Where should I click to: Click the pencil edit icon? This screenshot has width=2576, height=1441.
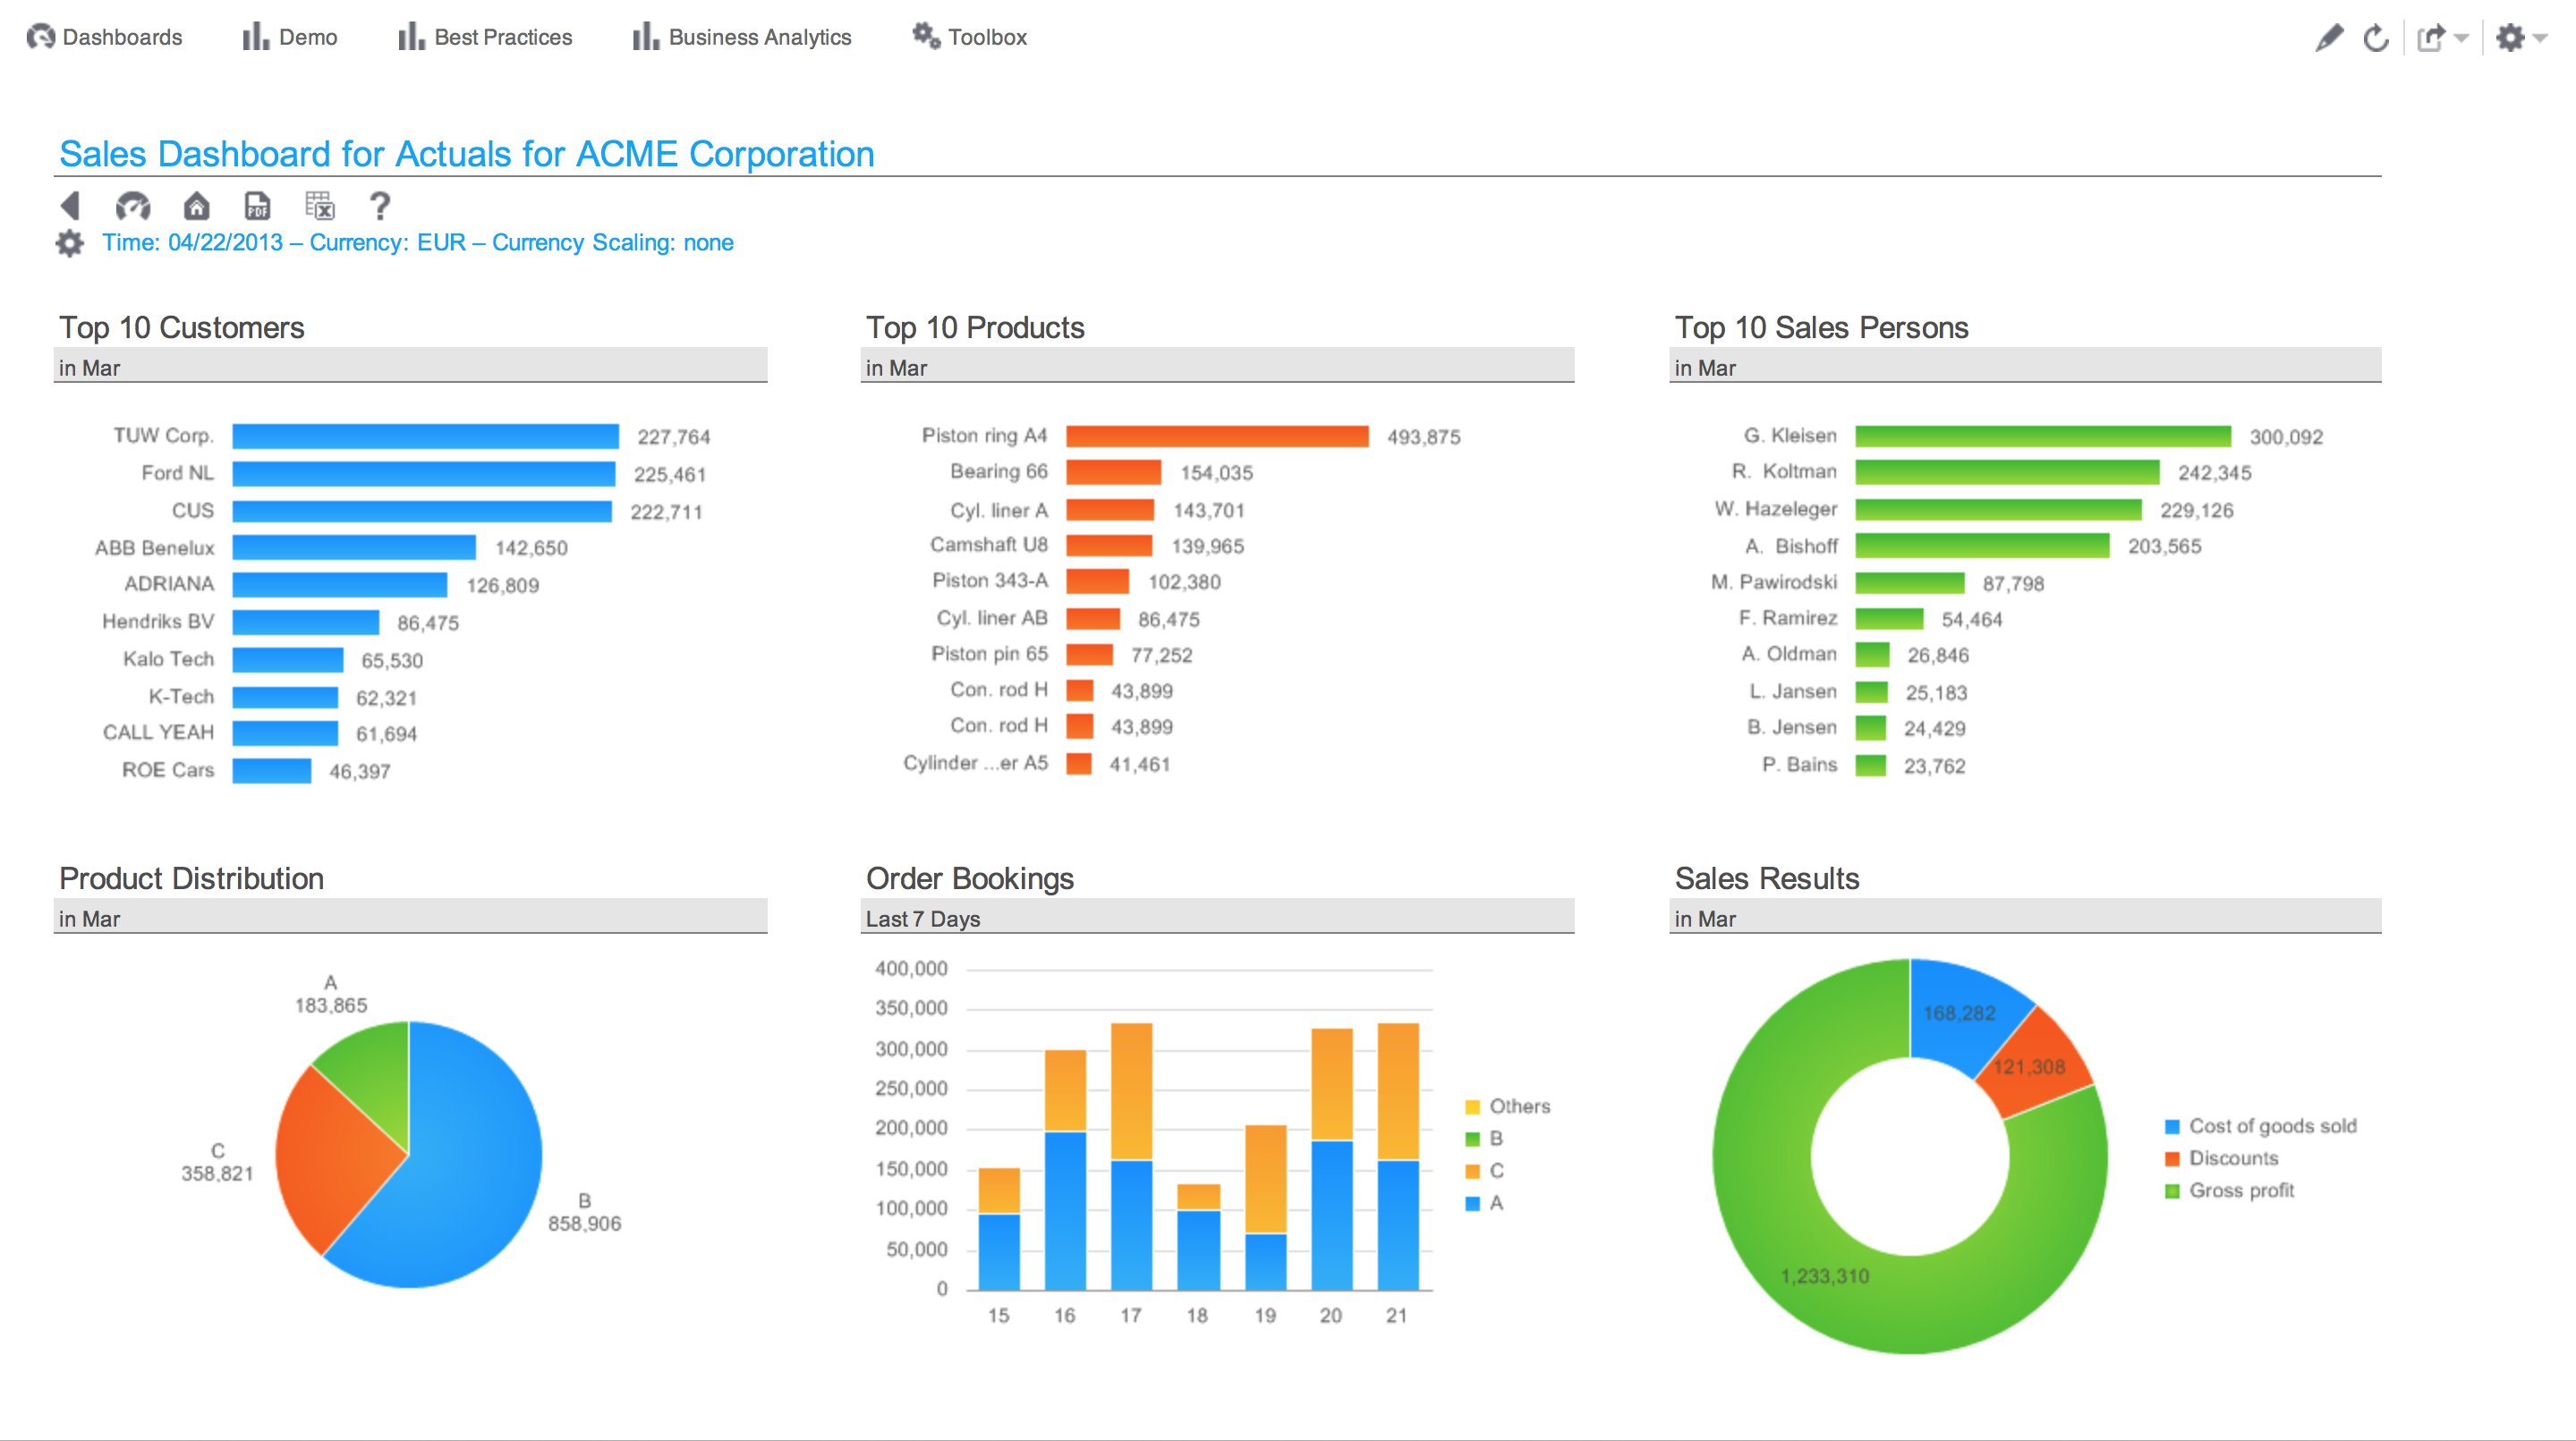2329,38
